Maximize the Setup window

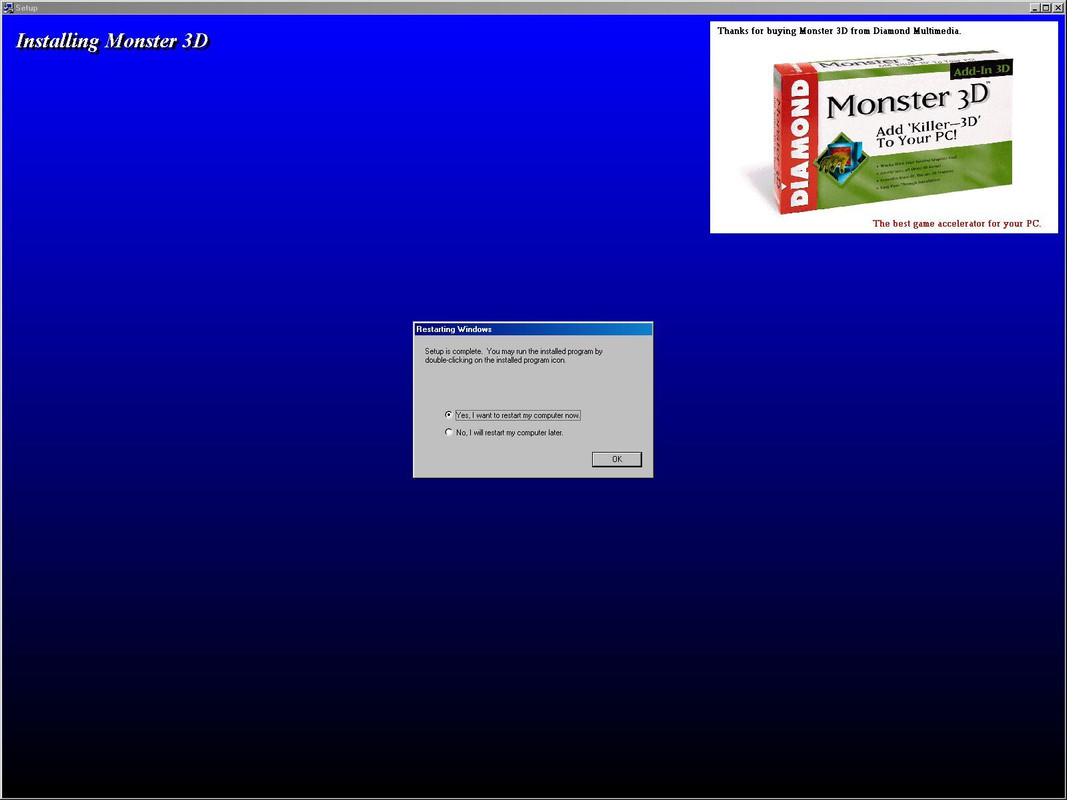click(1046, 7)
